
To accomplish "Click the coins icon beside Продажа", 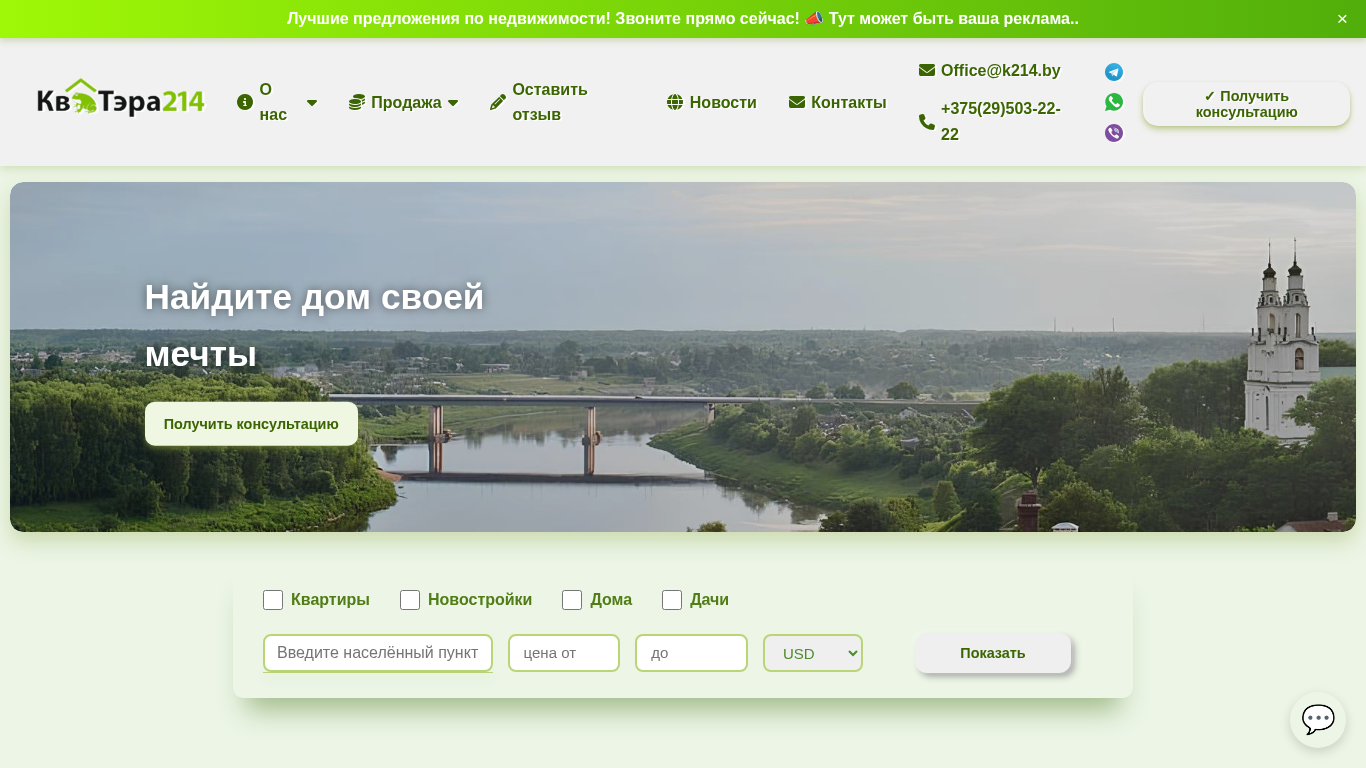I will tap(357, 102).
